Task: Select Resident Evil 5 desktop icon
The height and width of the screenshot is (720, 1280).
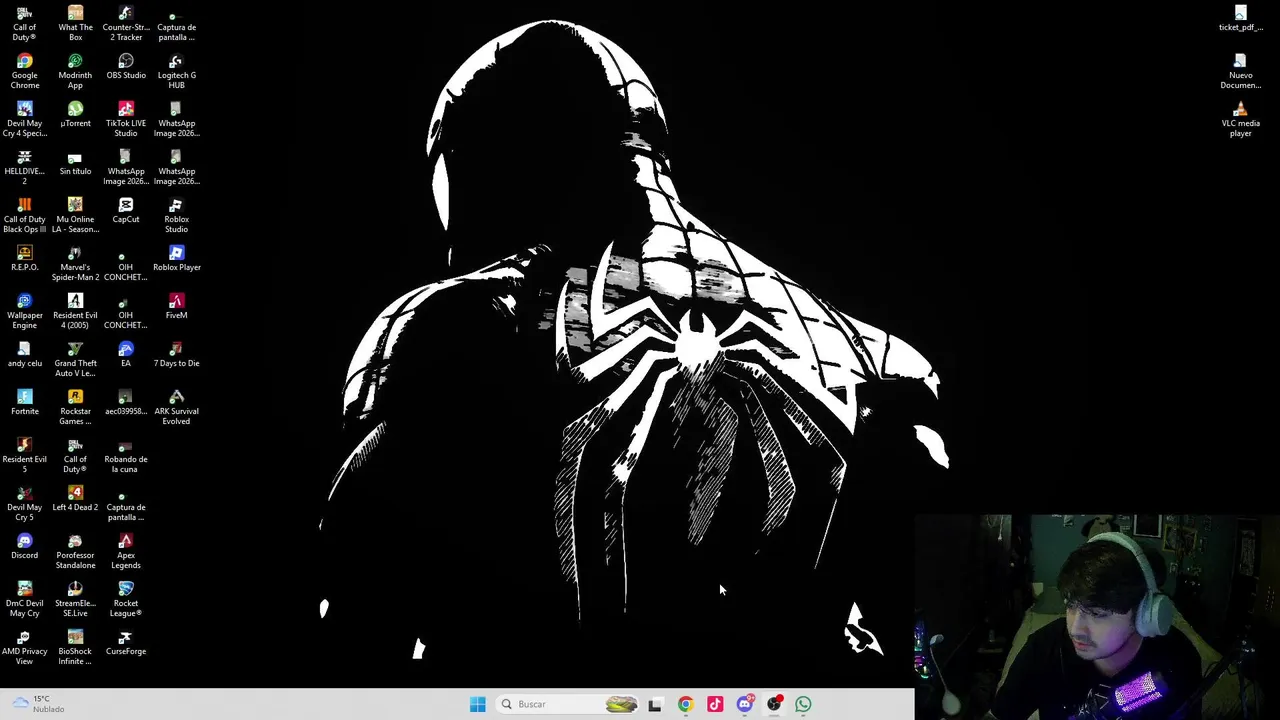Action: (x=24, y=456)
